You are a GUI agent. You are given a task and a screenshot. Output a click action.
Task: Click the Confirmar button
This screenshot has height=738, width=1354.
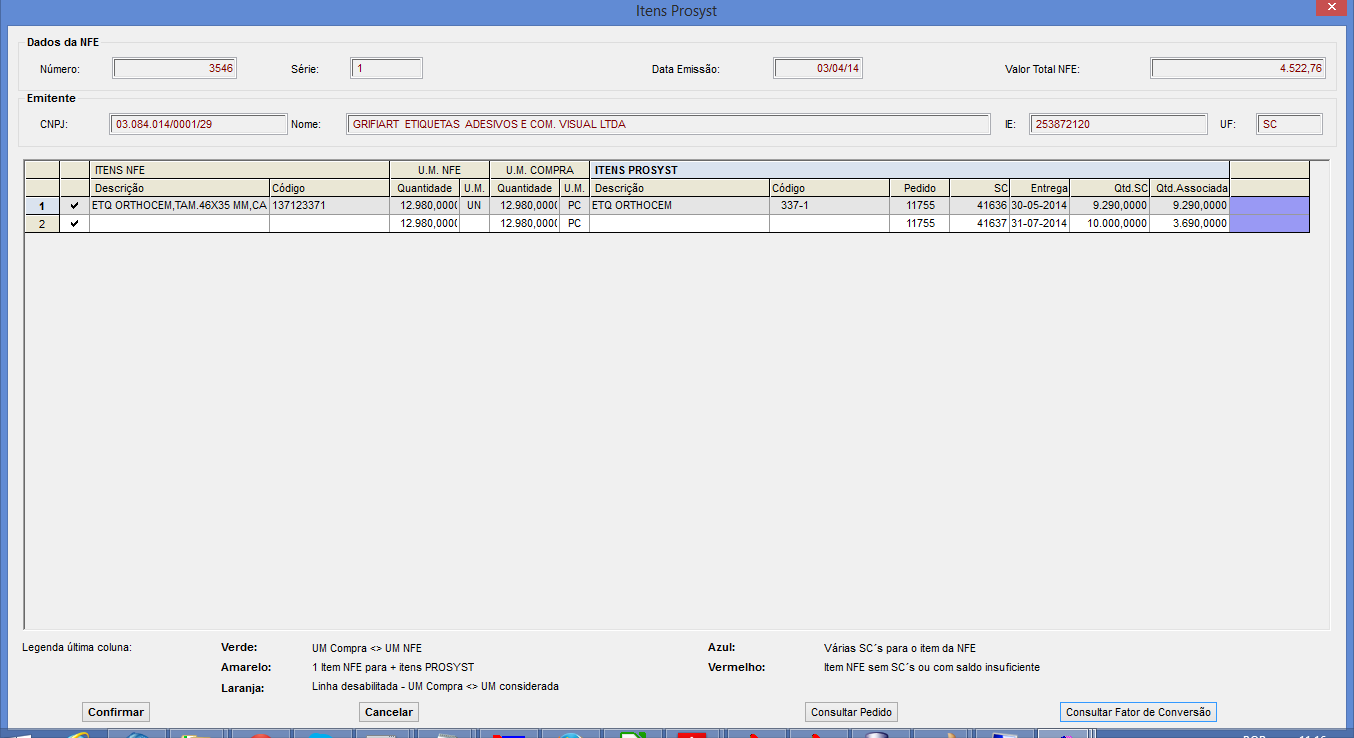pos(116,712)
